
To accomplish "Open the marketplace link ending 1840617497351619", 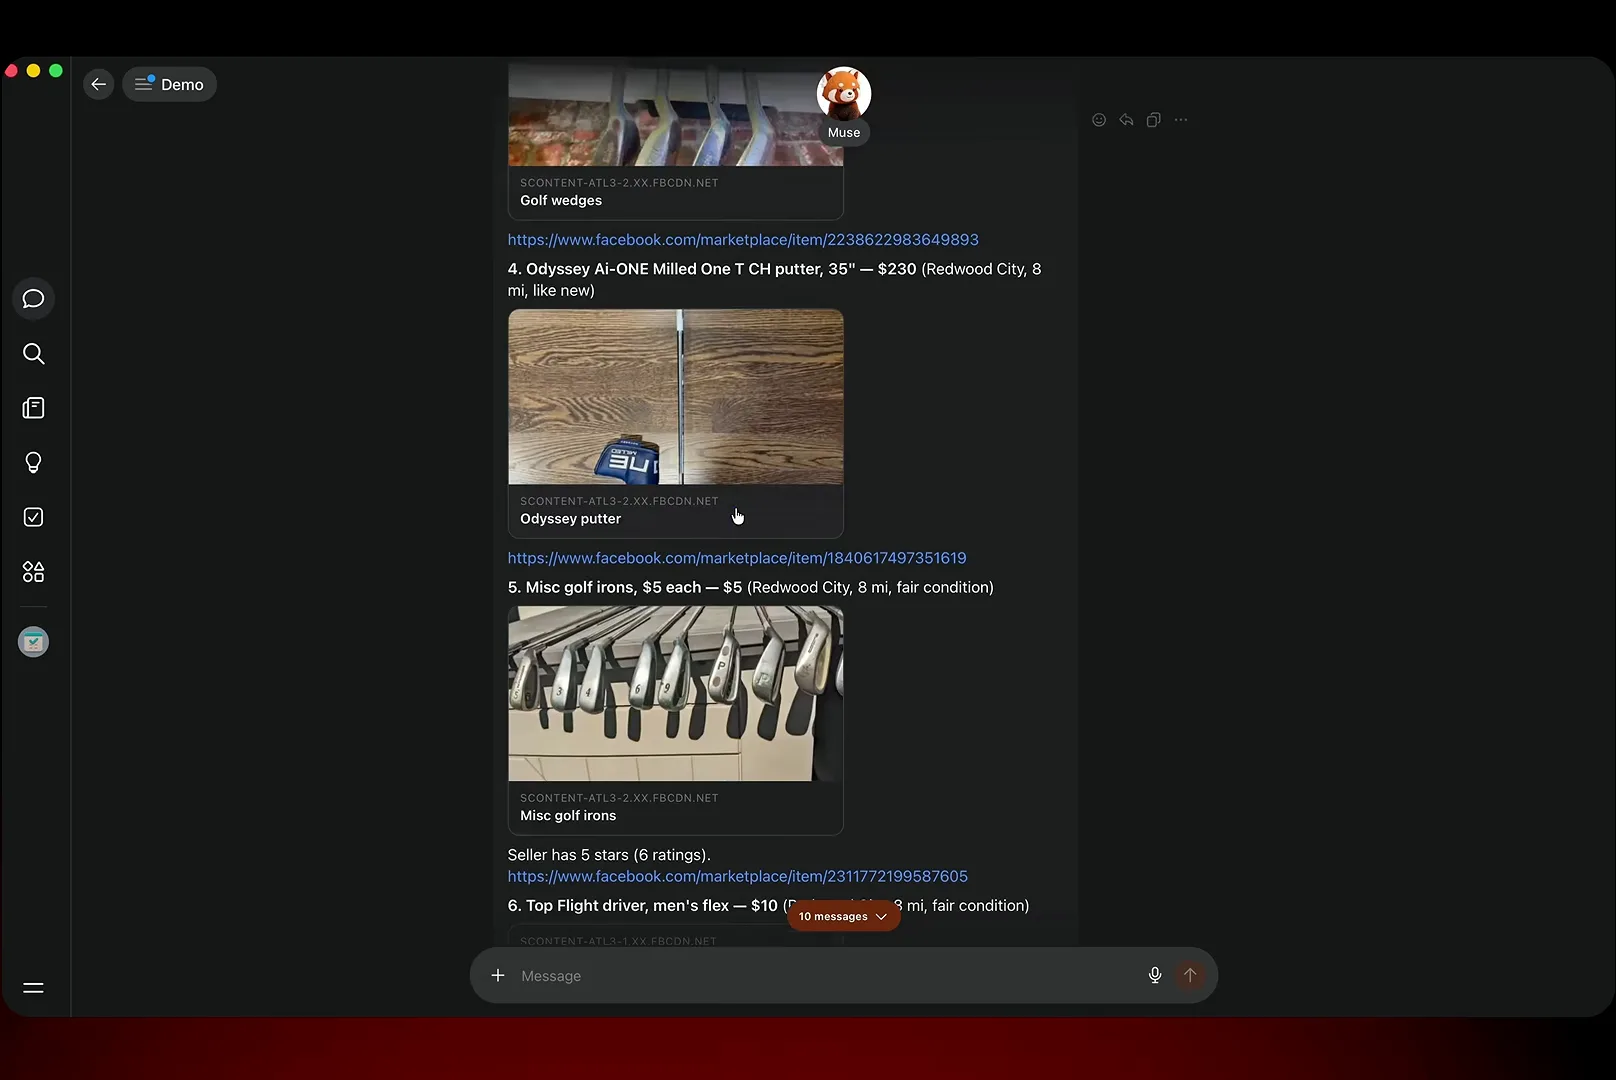I will [737, 558].
